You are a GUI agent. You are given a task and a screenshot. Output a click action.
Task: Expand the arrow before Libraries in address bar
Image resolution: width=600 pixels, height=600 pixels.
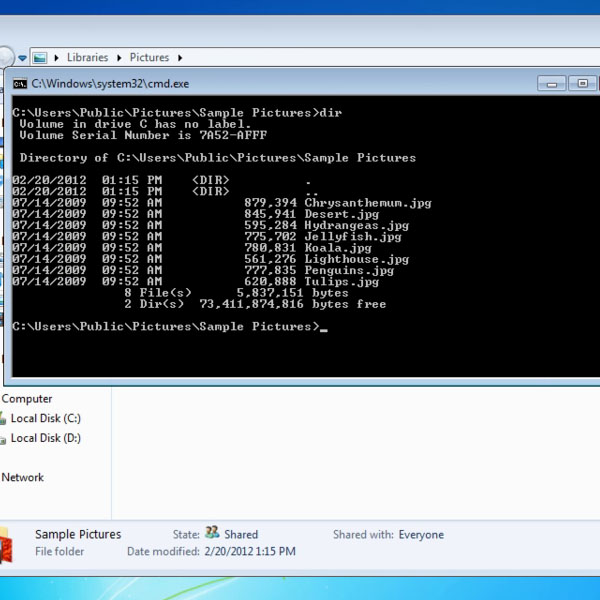pos(57,58)
